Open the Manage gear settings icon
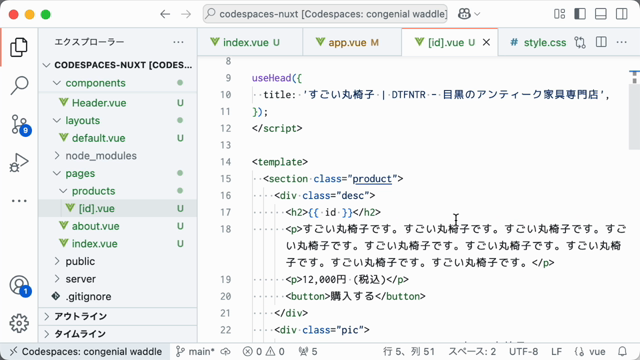Image resolution: width=640 pixels, height=360 pixels. point(19,323)
